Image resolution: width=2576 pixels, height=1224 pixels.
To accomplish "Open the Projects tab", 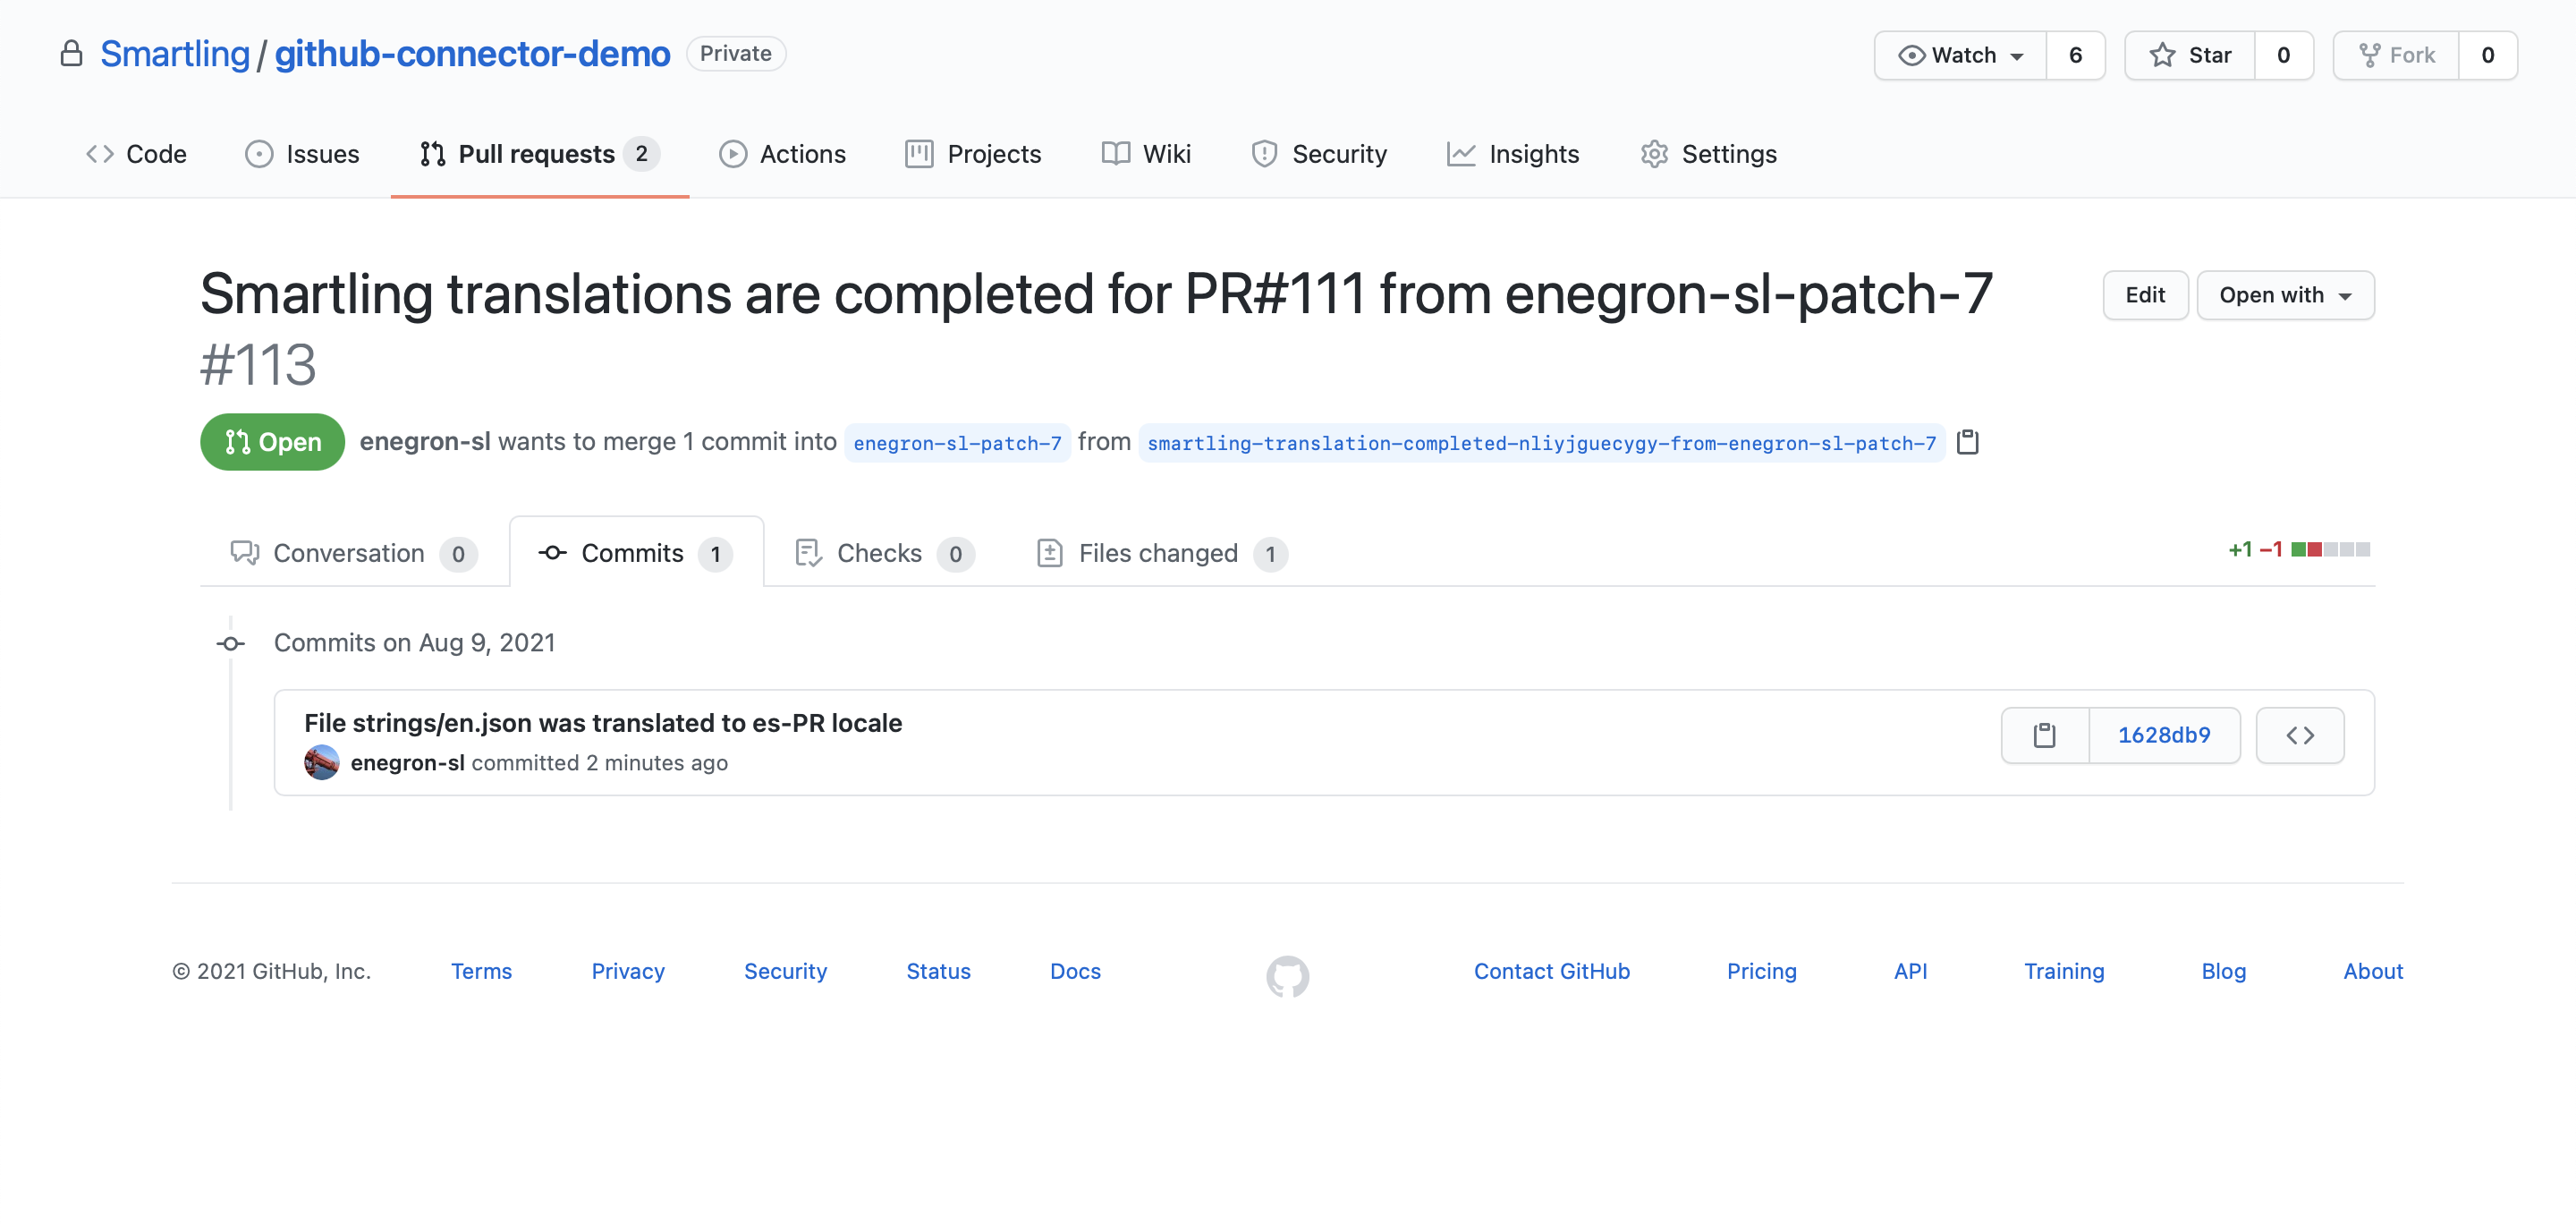I will pos(973,154).
